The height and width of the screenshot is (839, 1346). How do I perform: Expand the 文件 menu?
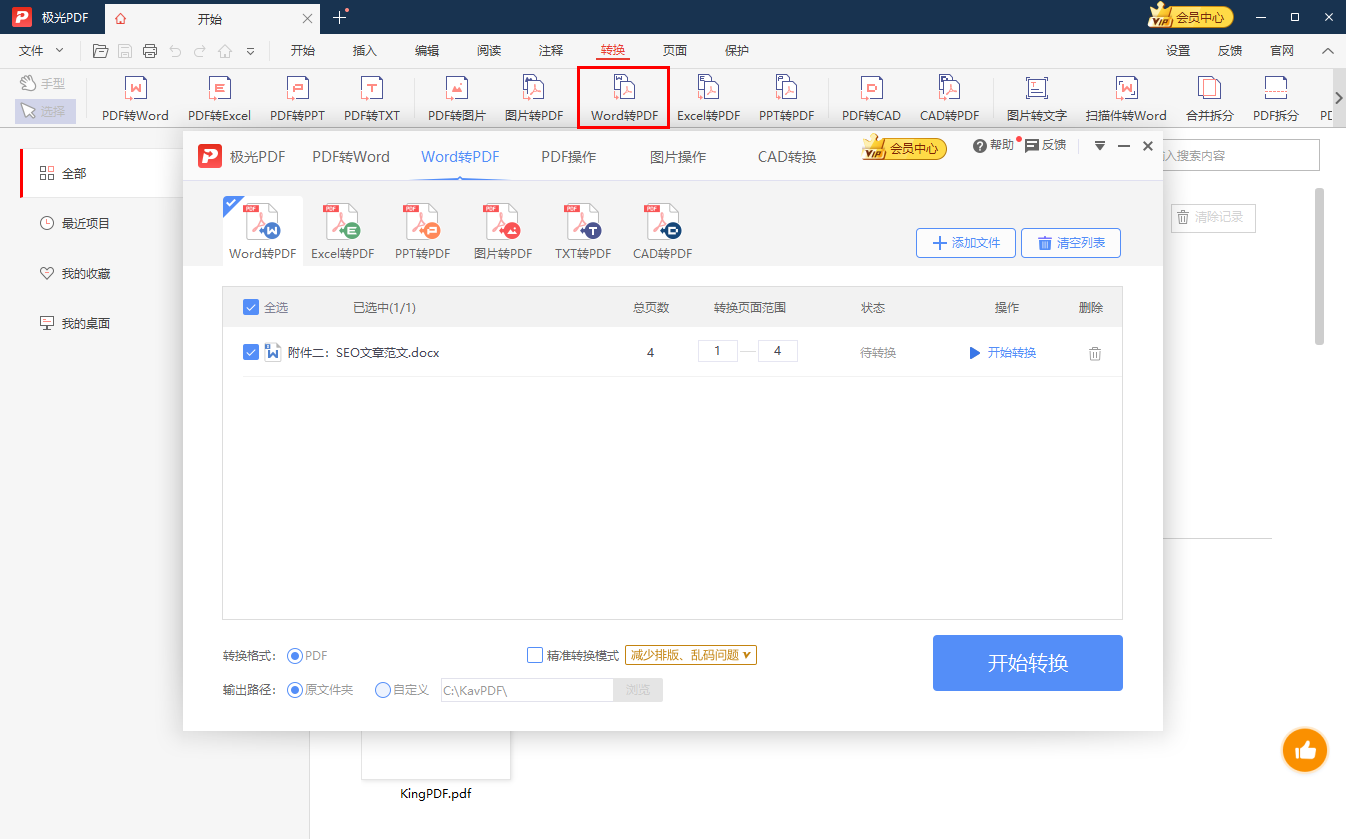38,50
